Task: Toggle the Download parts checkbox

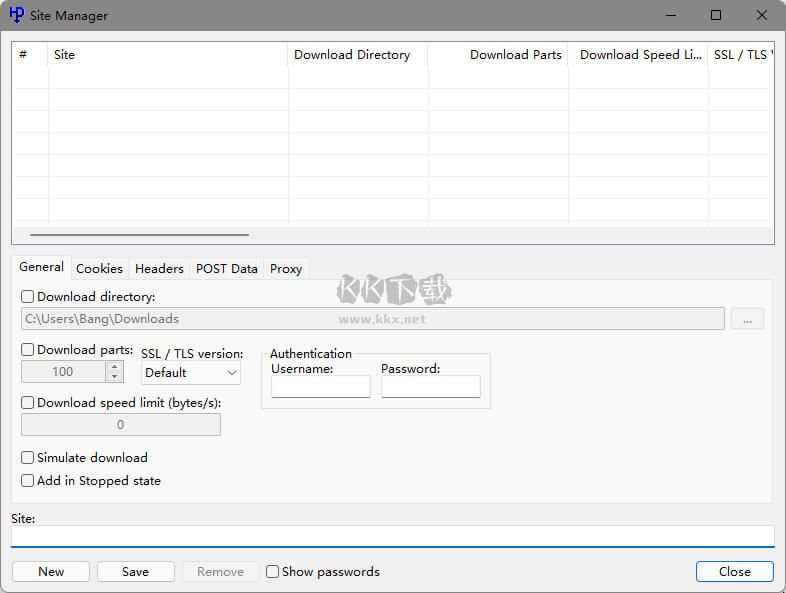Action: coord(28,350)
